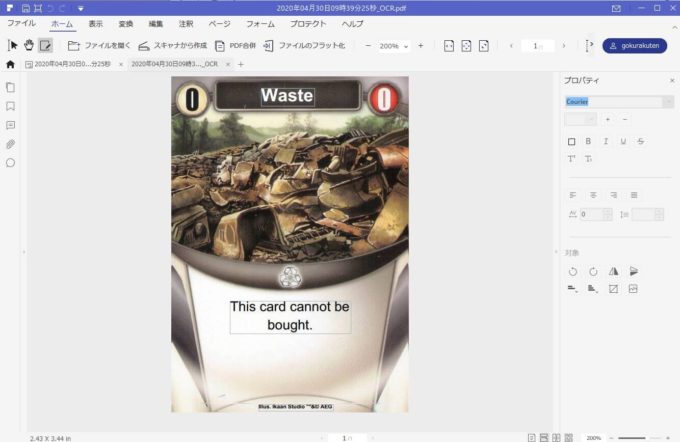Activate the hand pan tool
680x442 pixels.
(x=29, y=45)
